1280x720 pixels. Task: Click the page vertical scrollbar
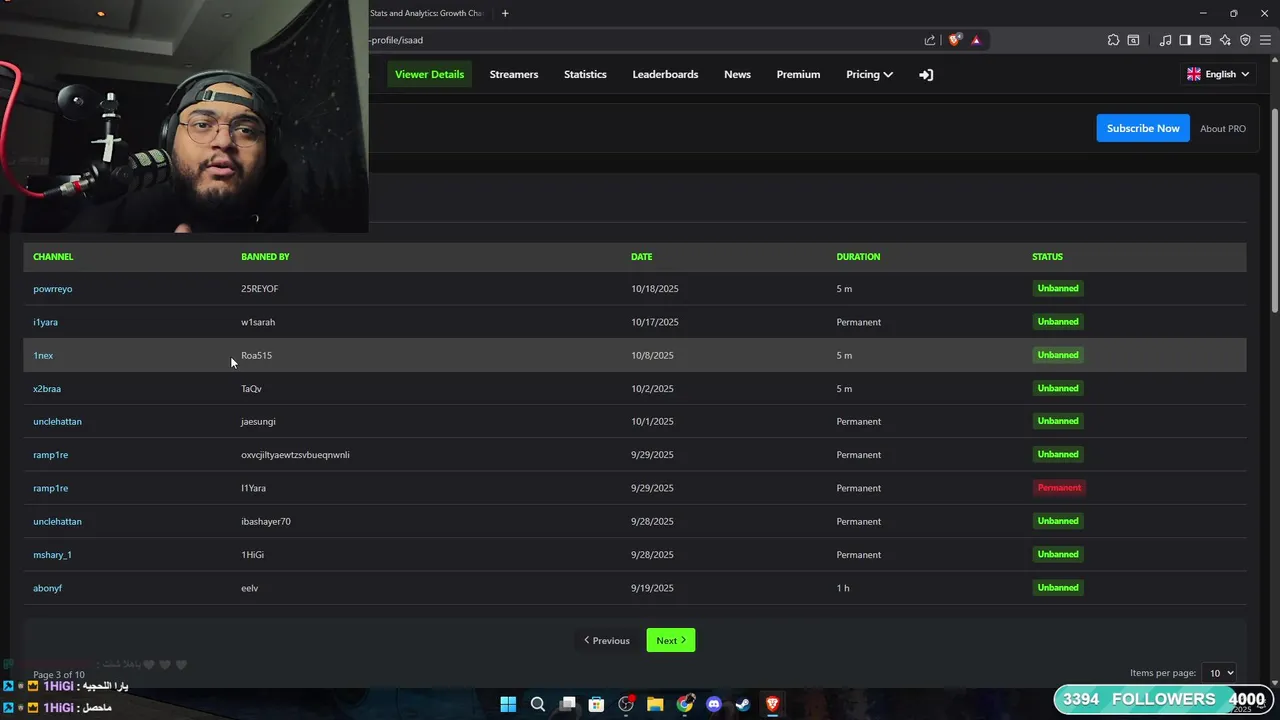[1275, 210]
